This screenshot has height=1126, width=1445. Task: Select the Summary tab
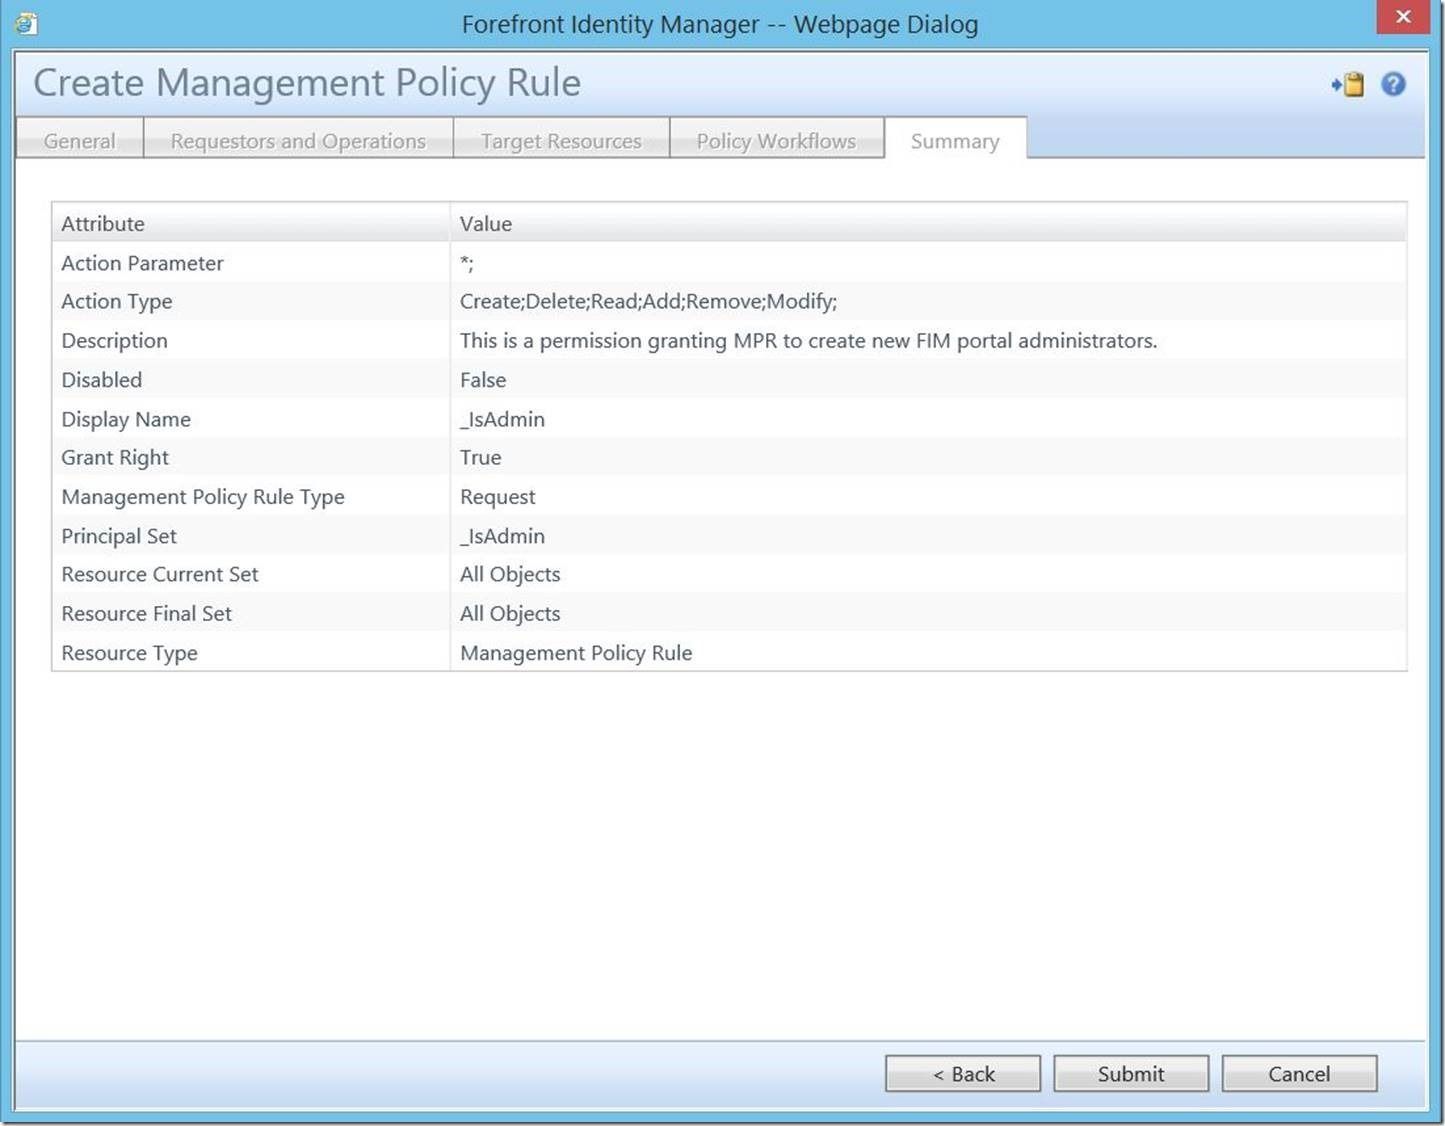pyautogui.click(x=955, y=141)
